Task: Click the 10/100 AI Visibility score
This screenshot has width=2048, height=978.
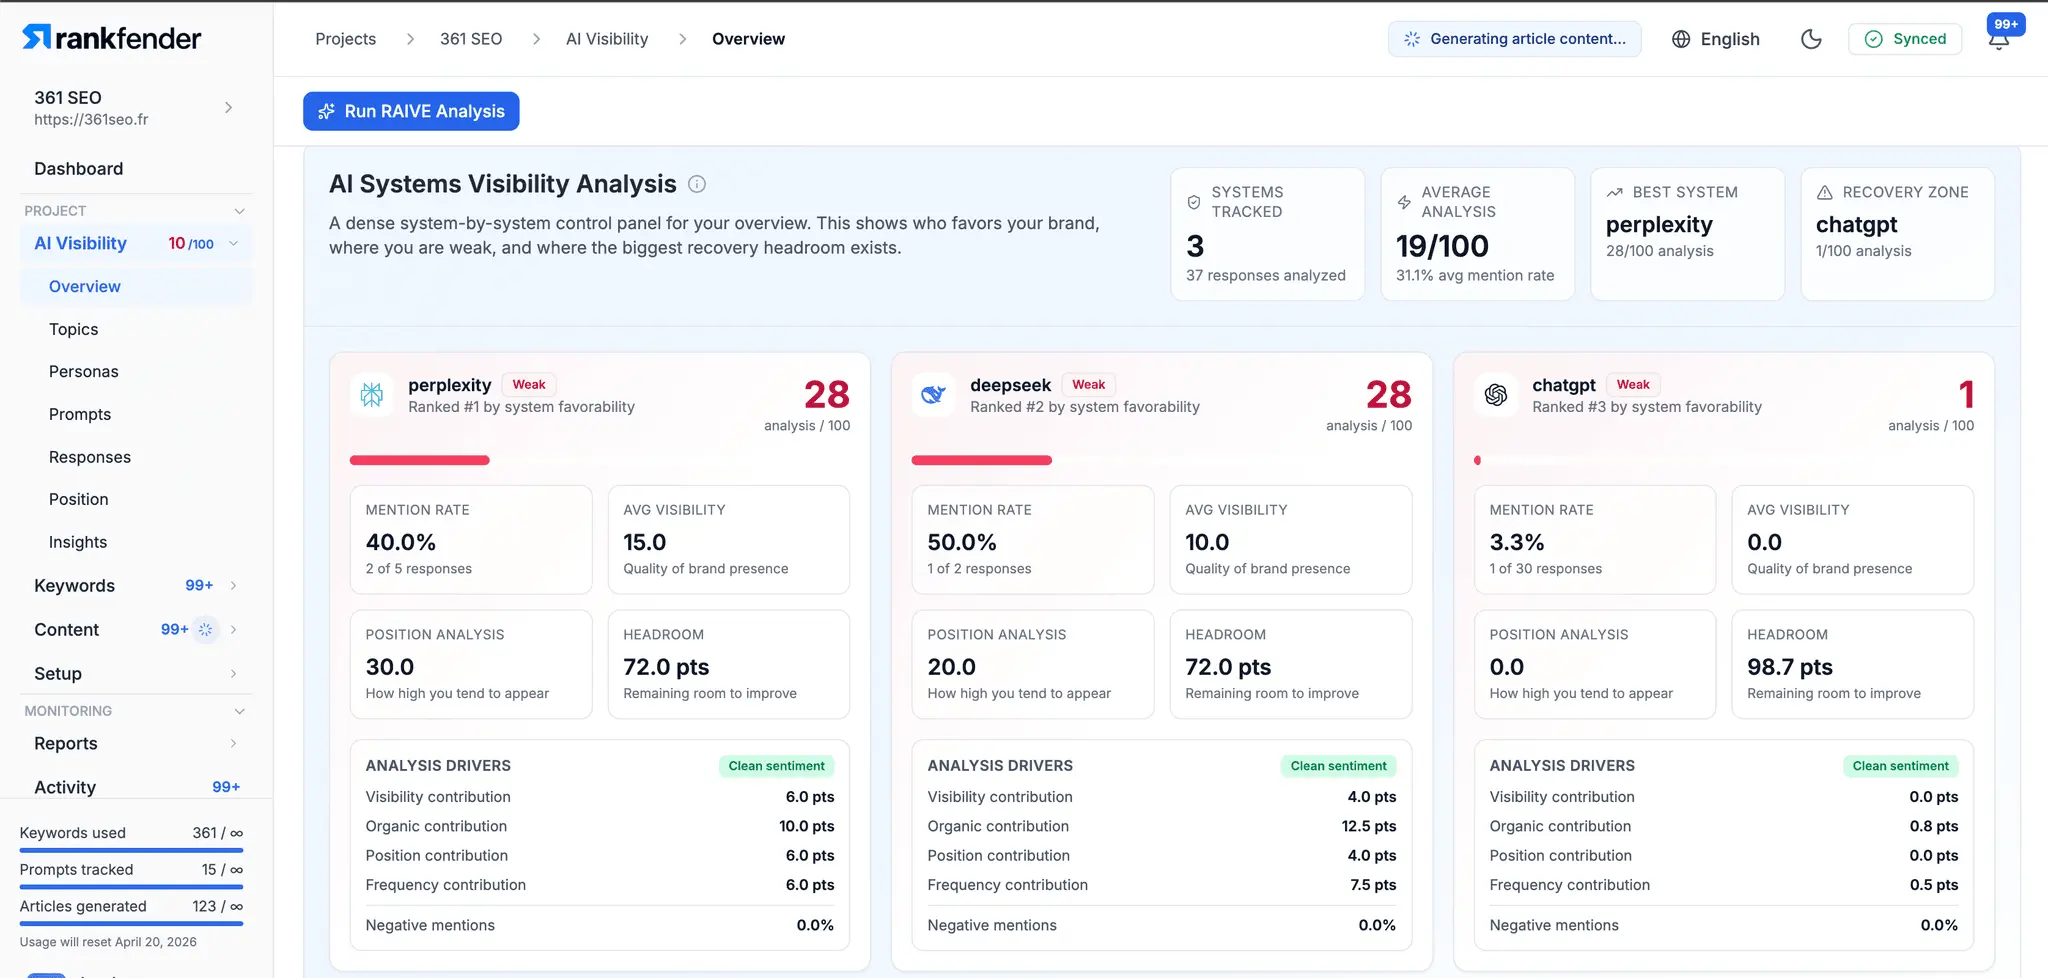Action: (191, 243)
